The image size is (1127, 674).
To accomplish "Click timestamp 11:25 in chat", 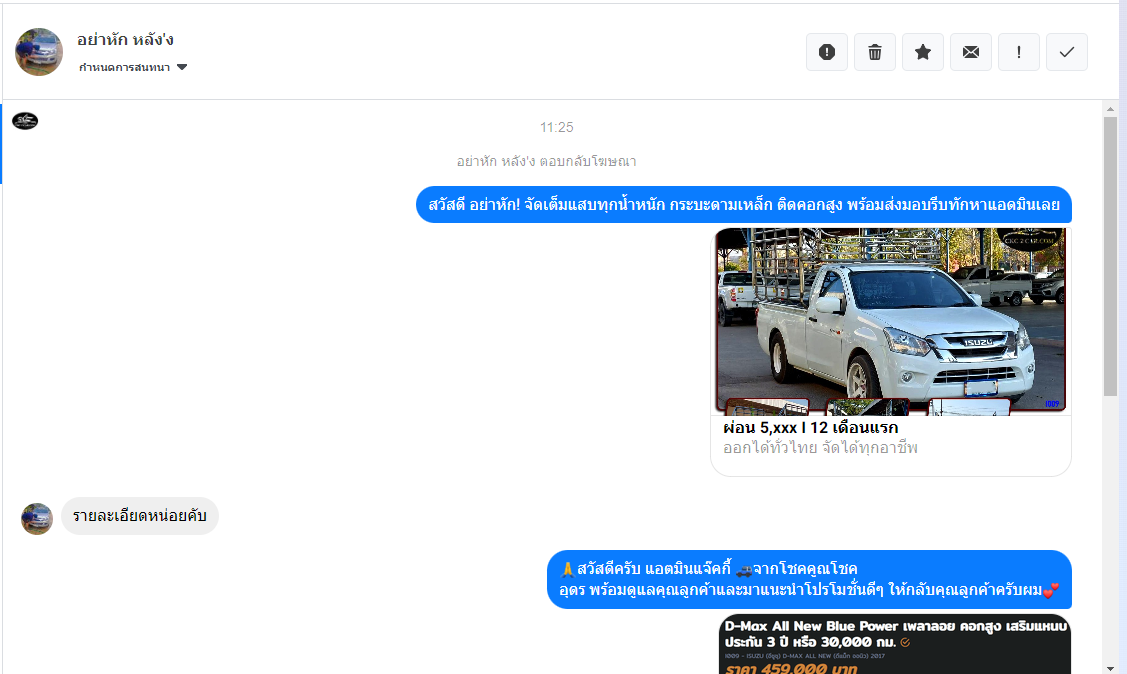I will (x=557, y=127).
